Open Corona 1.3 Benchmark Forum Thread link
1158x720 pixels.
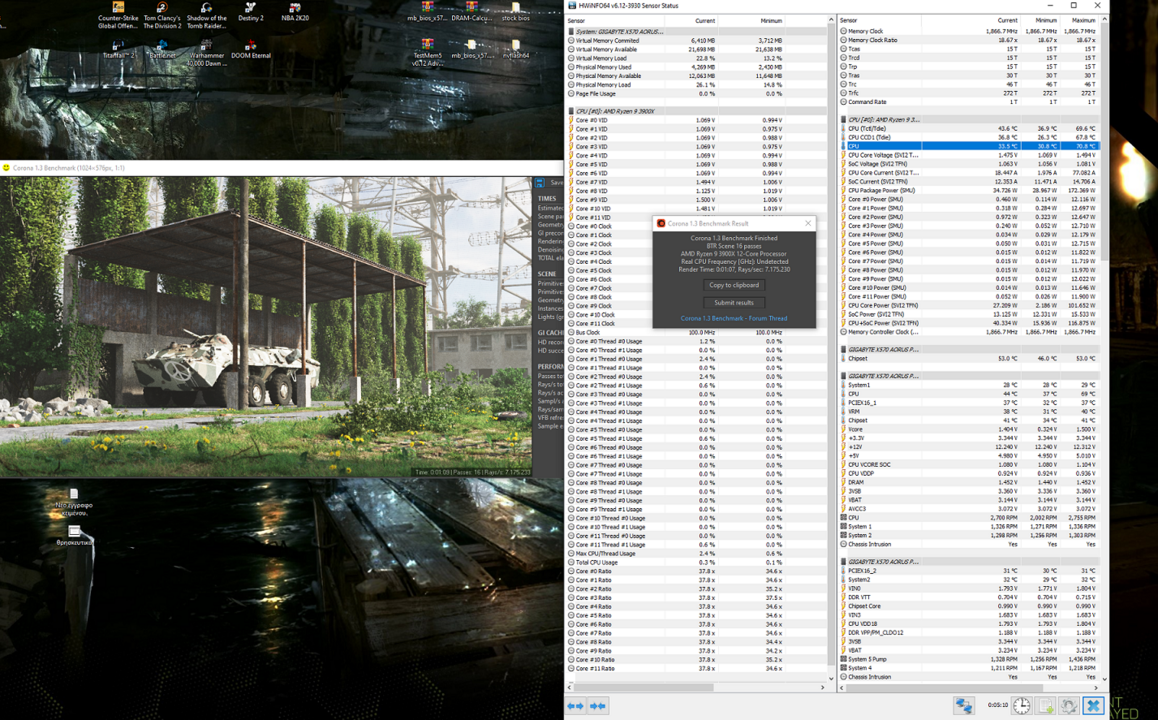[733, 318]
